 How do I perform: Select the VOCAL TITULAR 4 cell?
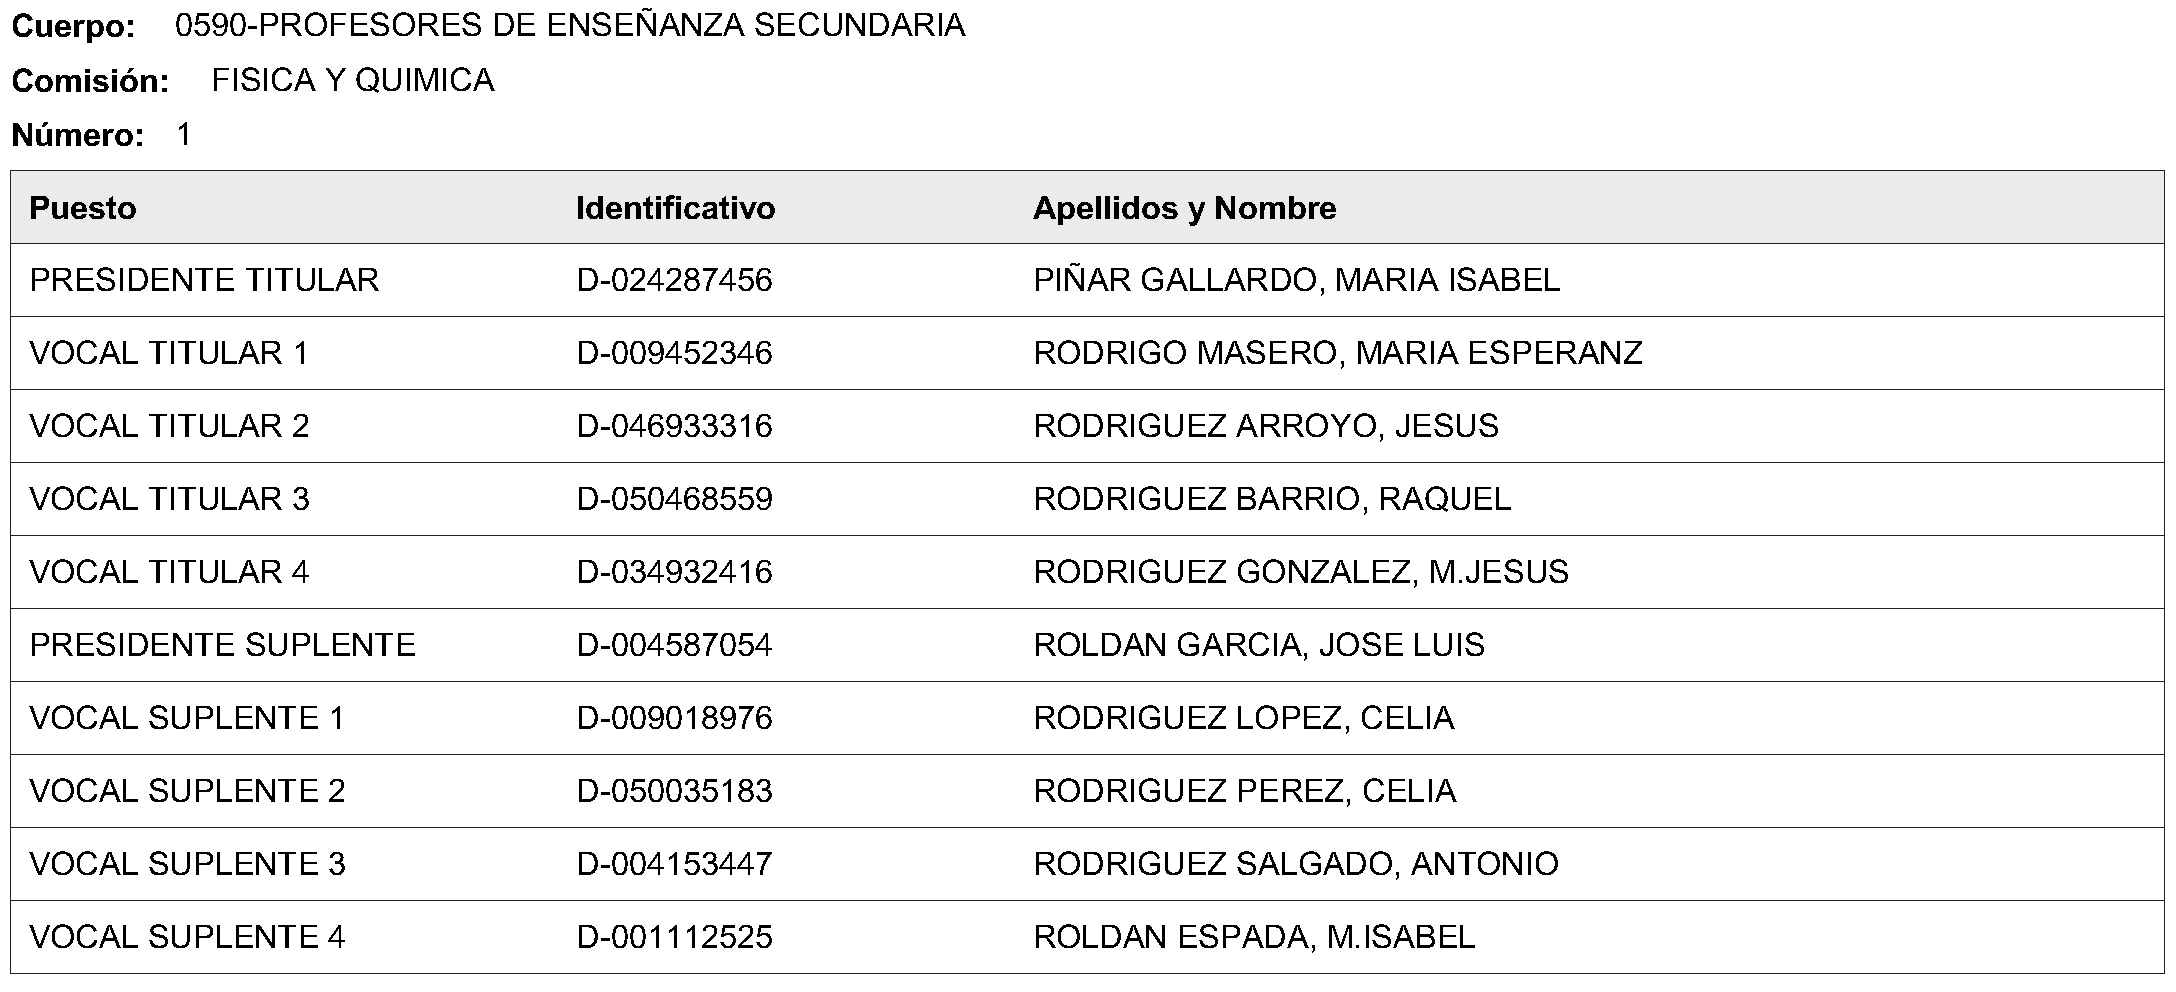click(x=170, y=572)
